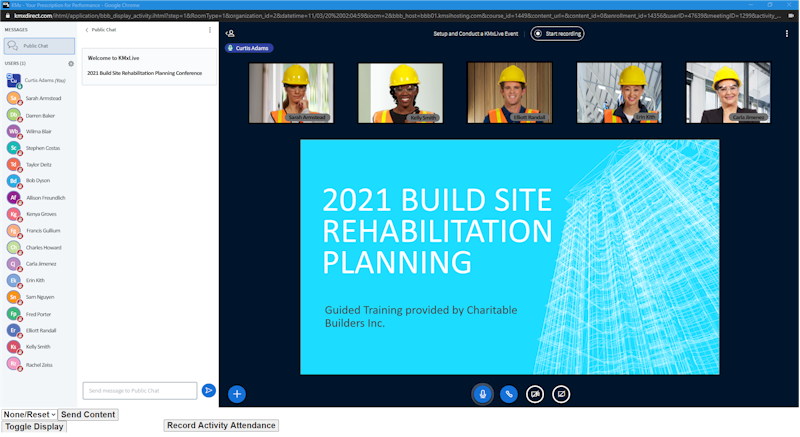Select Sarah Armstead's webcam thumbnail
The width and height of the screenshot is (800, 437).
pyautogui.click(x=291, y=93)
